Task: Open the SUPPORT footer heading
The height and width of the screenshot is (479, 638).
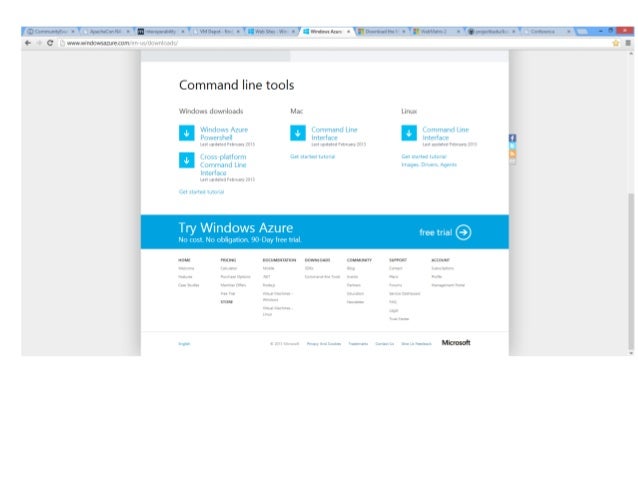Action: click(398, 260)
